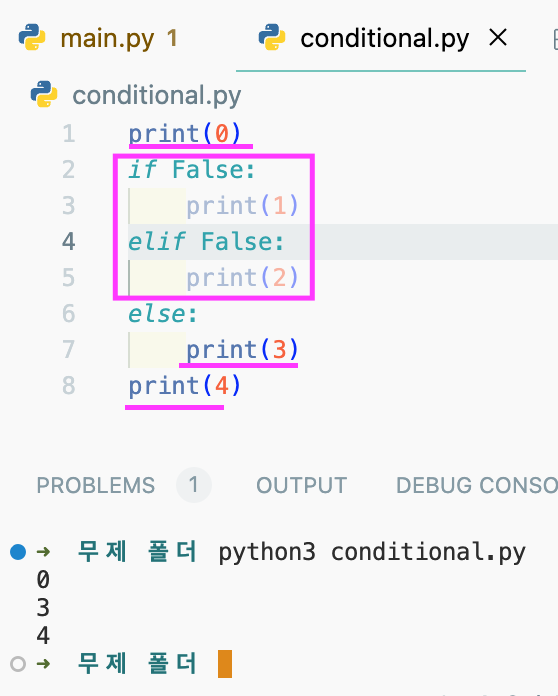Click the Python icon in the breadcrumb
Screen dimensions: 558x696
[44, 94]
